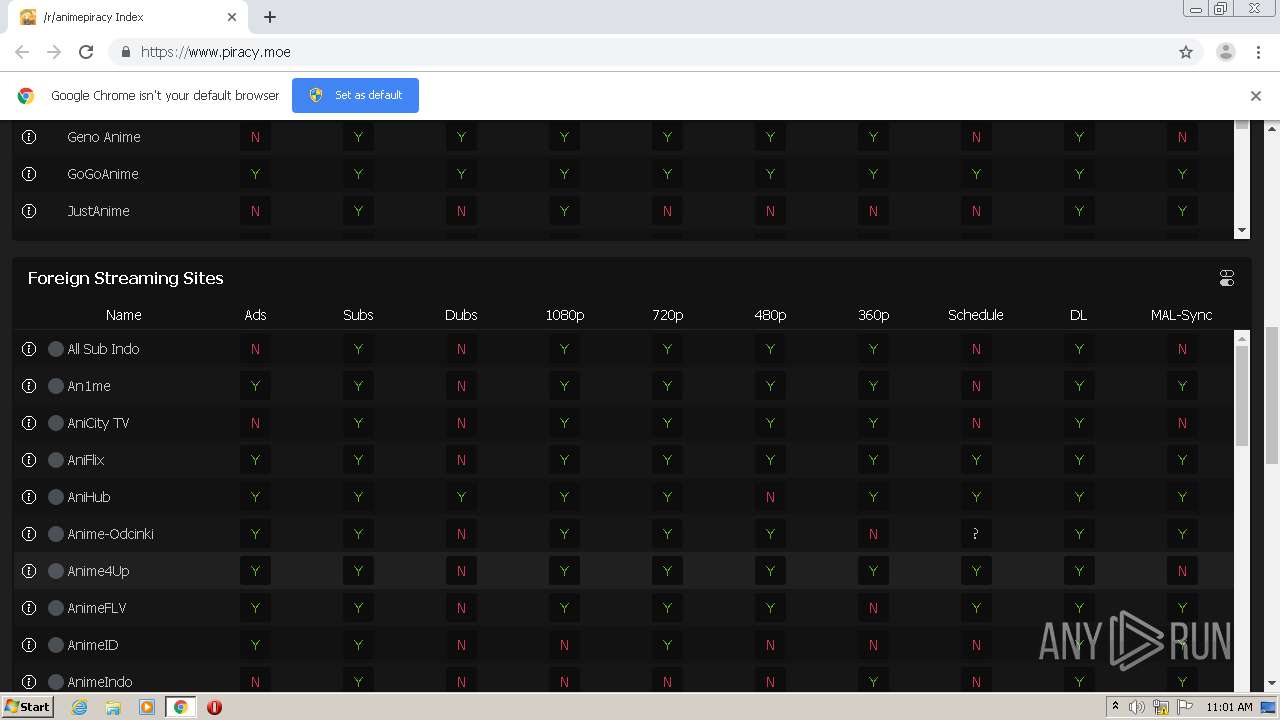Sort by the MAL-Sync column header

(1182, 315)
